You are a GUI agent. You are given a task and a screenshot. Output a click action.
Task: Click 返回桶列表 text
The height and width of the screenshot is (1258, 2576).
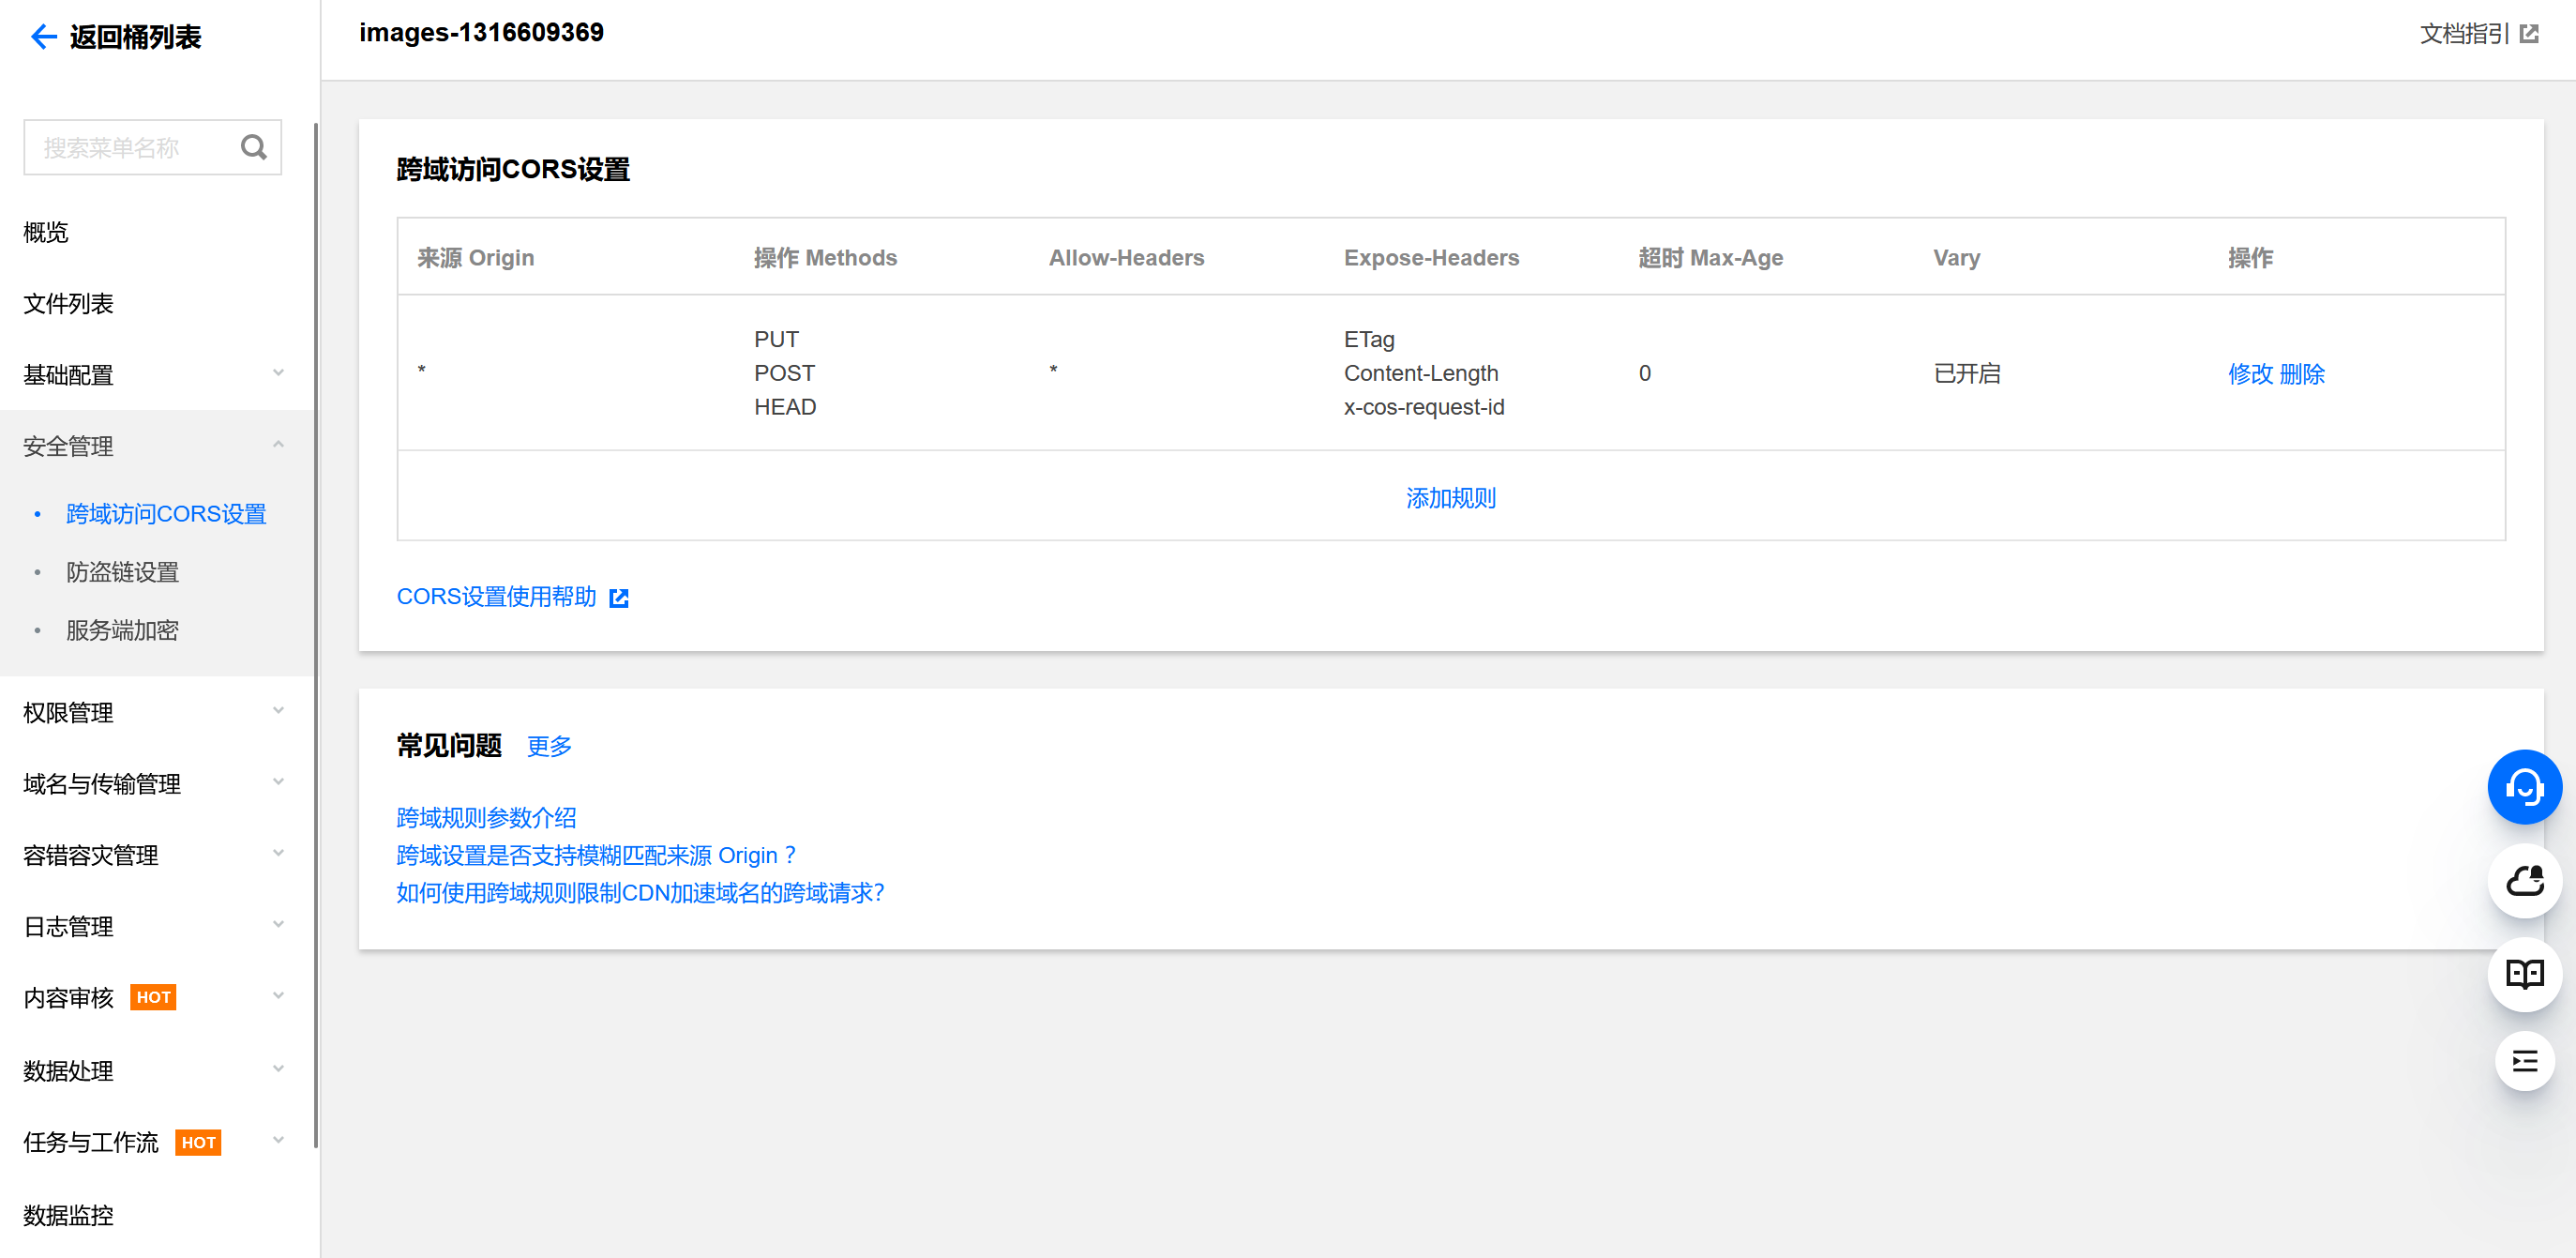[x=135, y=37]
